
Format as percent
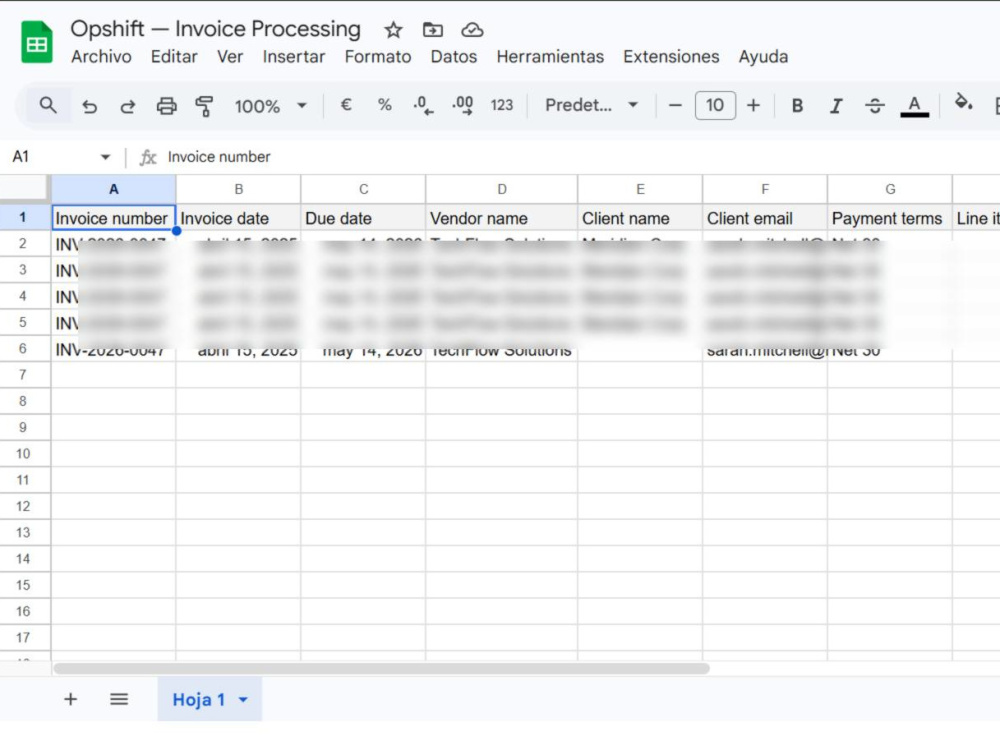pyautogui.click(x=385, y=105)
